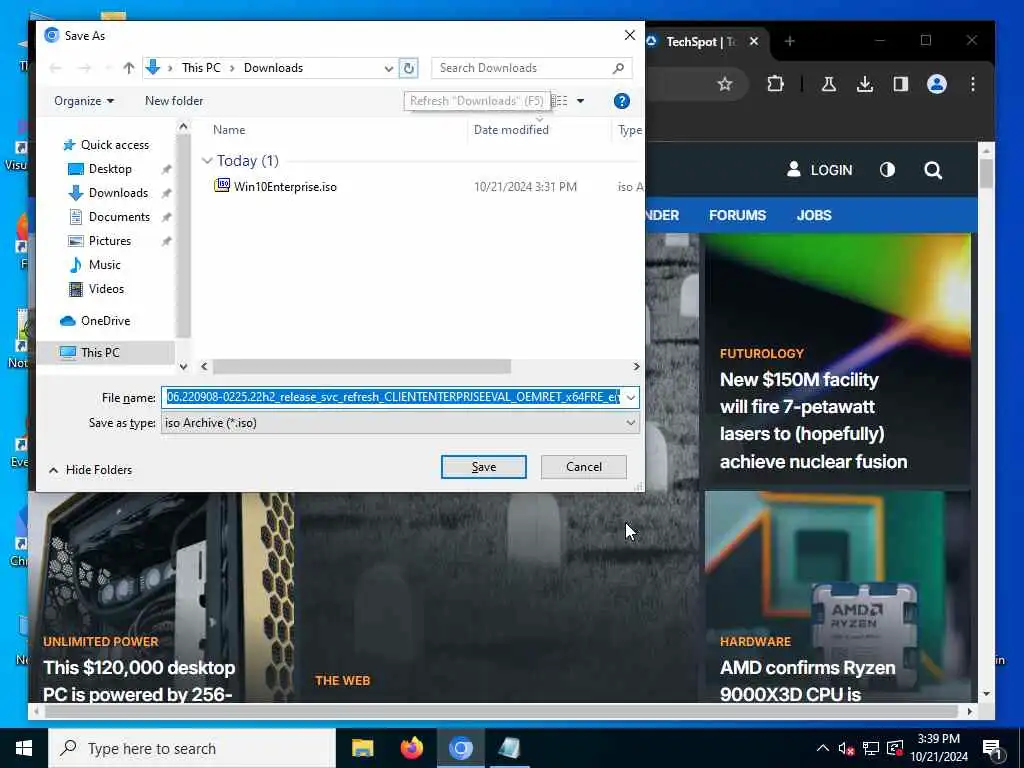The image size is (1024, 768).
Task: Select Desktop in the navigation pane
Action: (110, 169)
